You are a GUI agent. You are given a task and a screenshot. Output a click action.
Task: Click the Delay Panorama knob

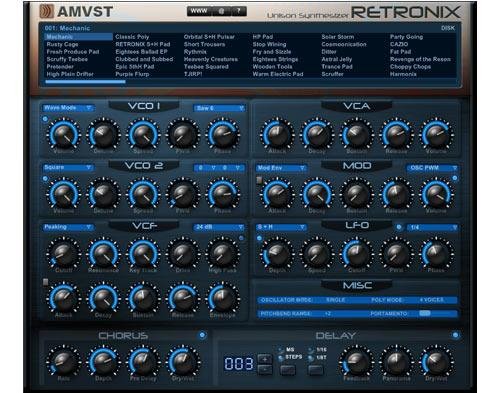[396, 362]
